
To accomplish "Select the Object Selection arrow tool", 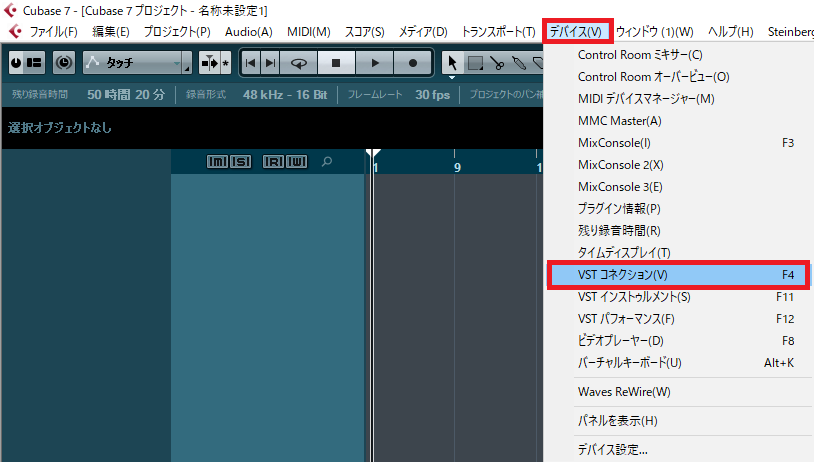I will [x=452, y=63].
